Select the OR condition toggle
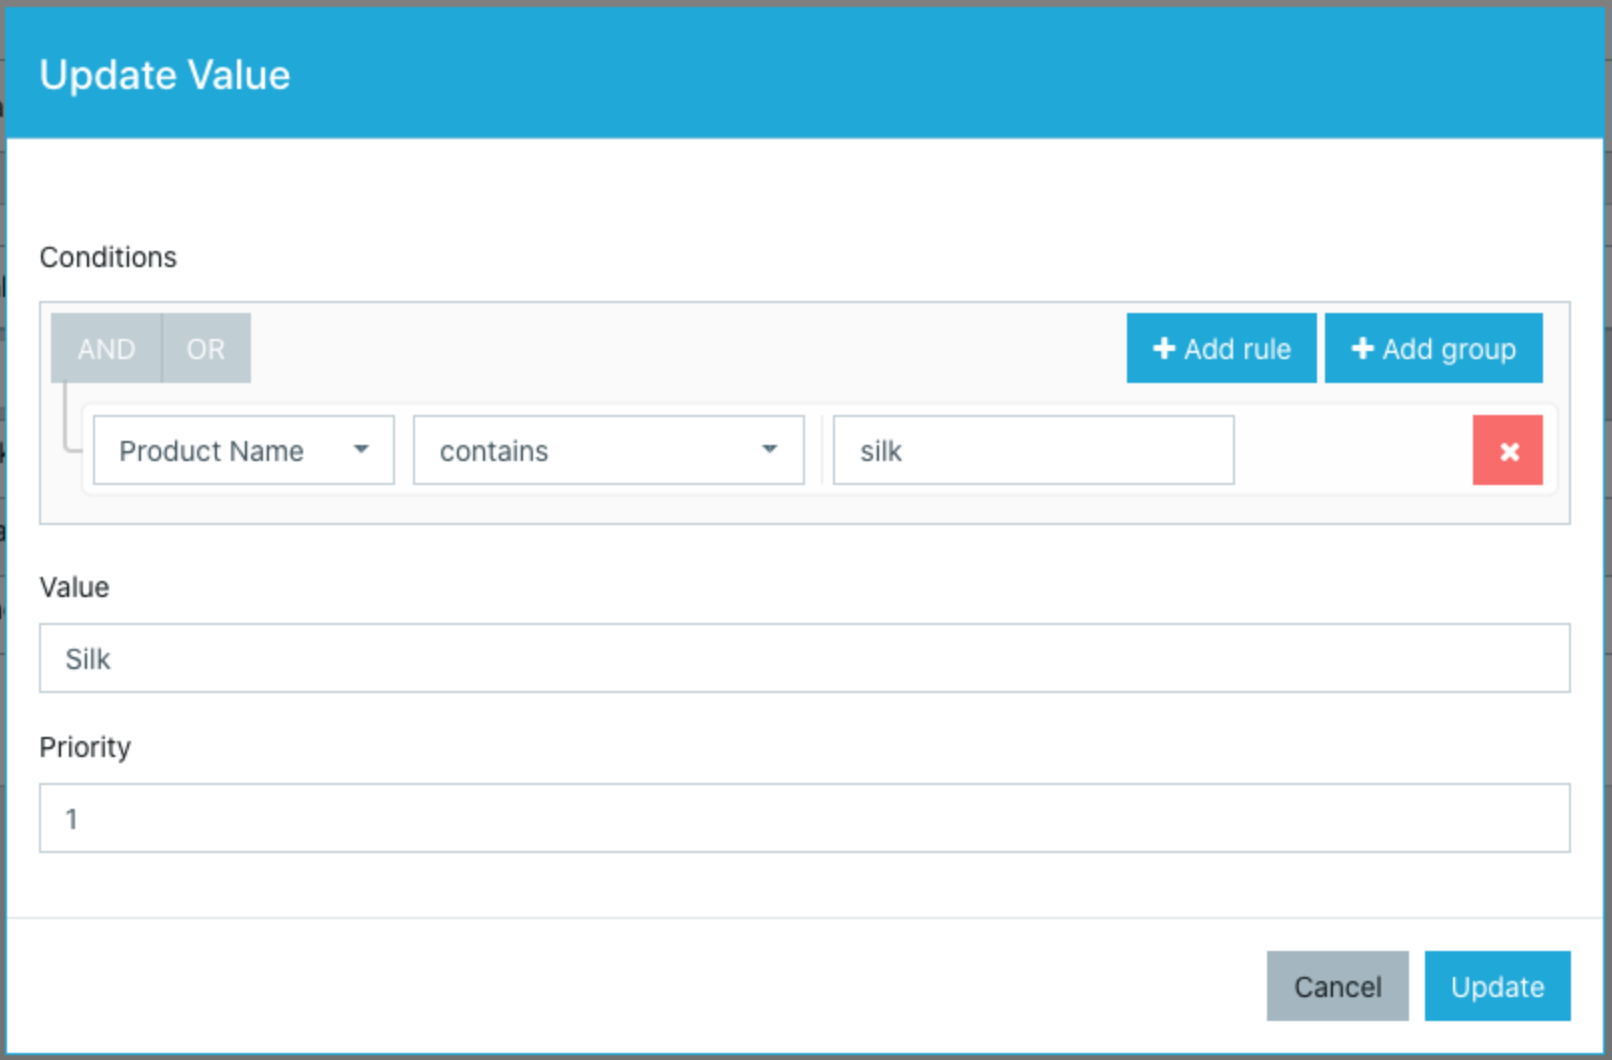The image size is (1612, 1060). tap(206, 349)
